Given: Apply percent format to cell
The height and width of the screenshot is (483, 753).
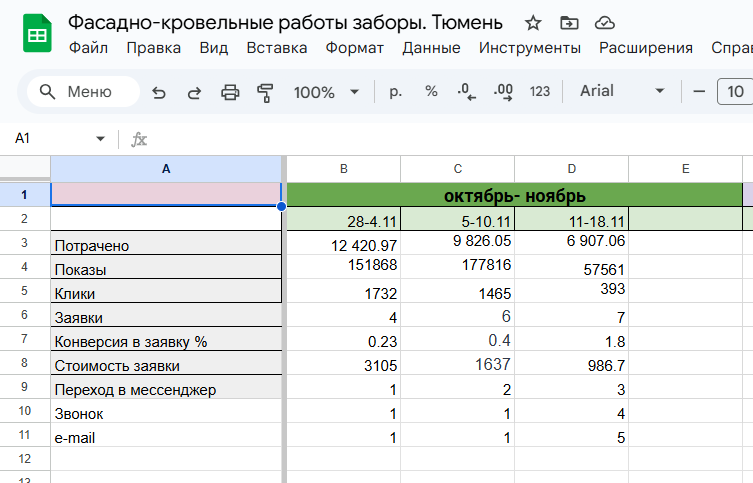Looking at the screenshot, I should (431, 92).
